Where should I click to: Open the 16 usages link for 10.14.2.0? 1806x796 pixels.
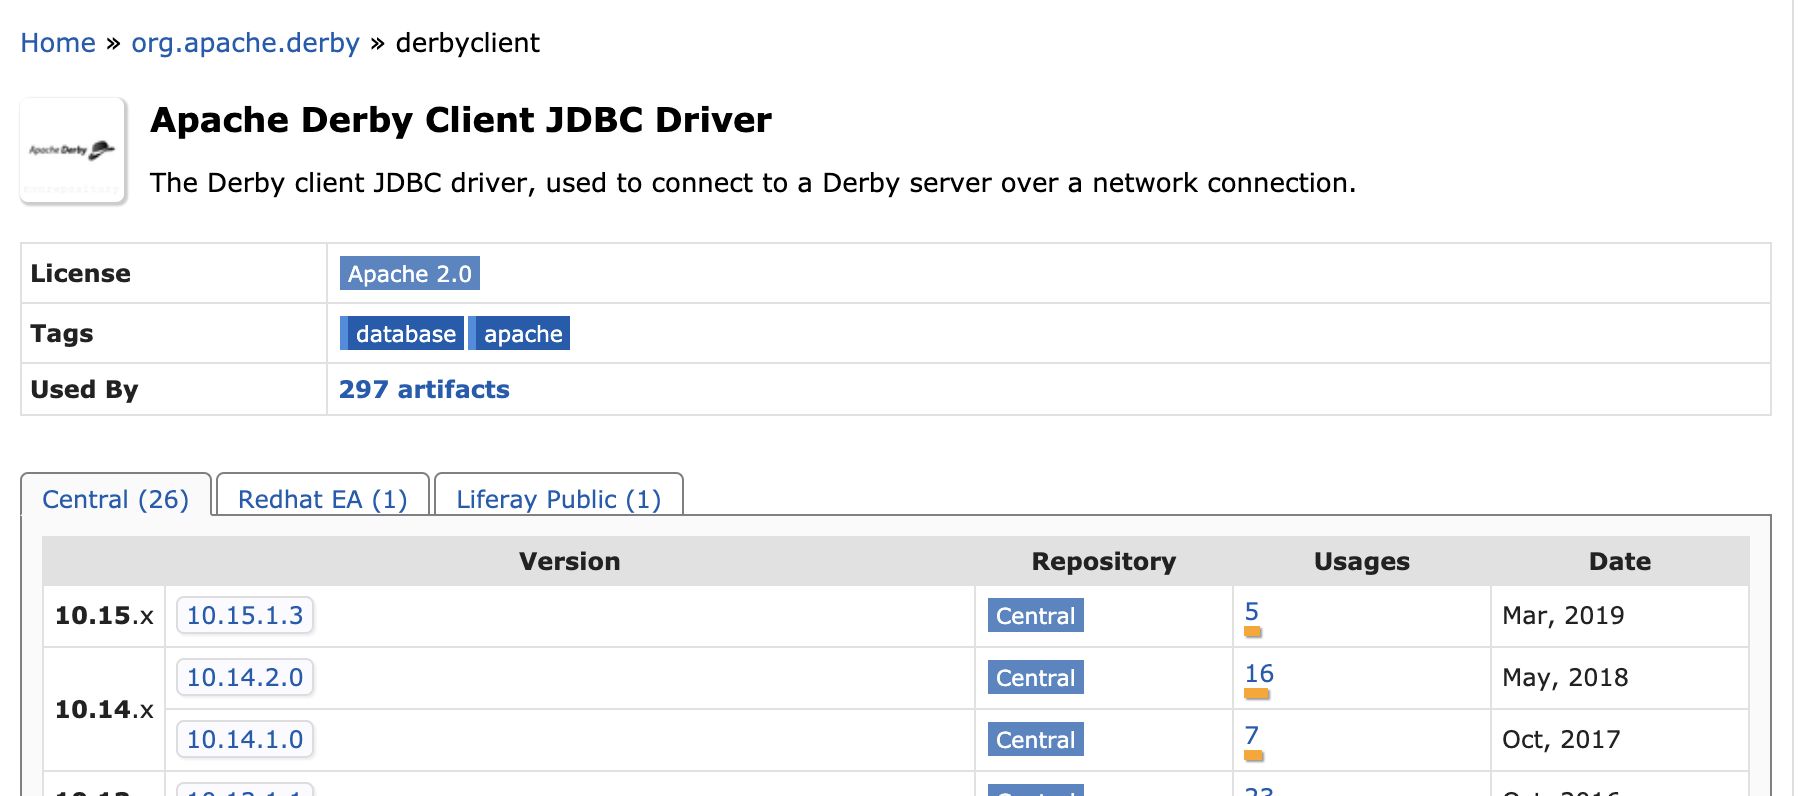click(x=1259, y=673)
